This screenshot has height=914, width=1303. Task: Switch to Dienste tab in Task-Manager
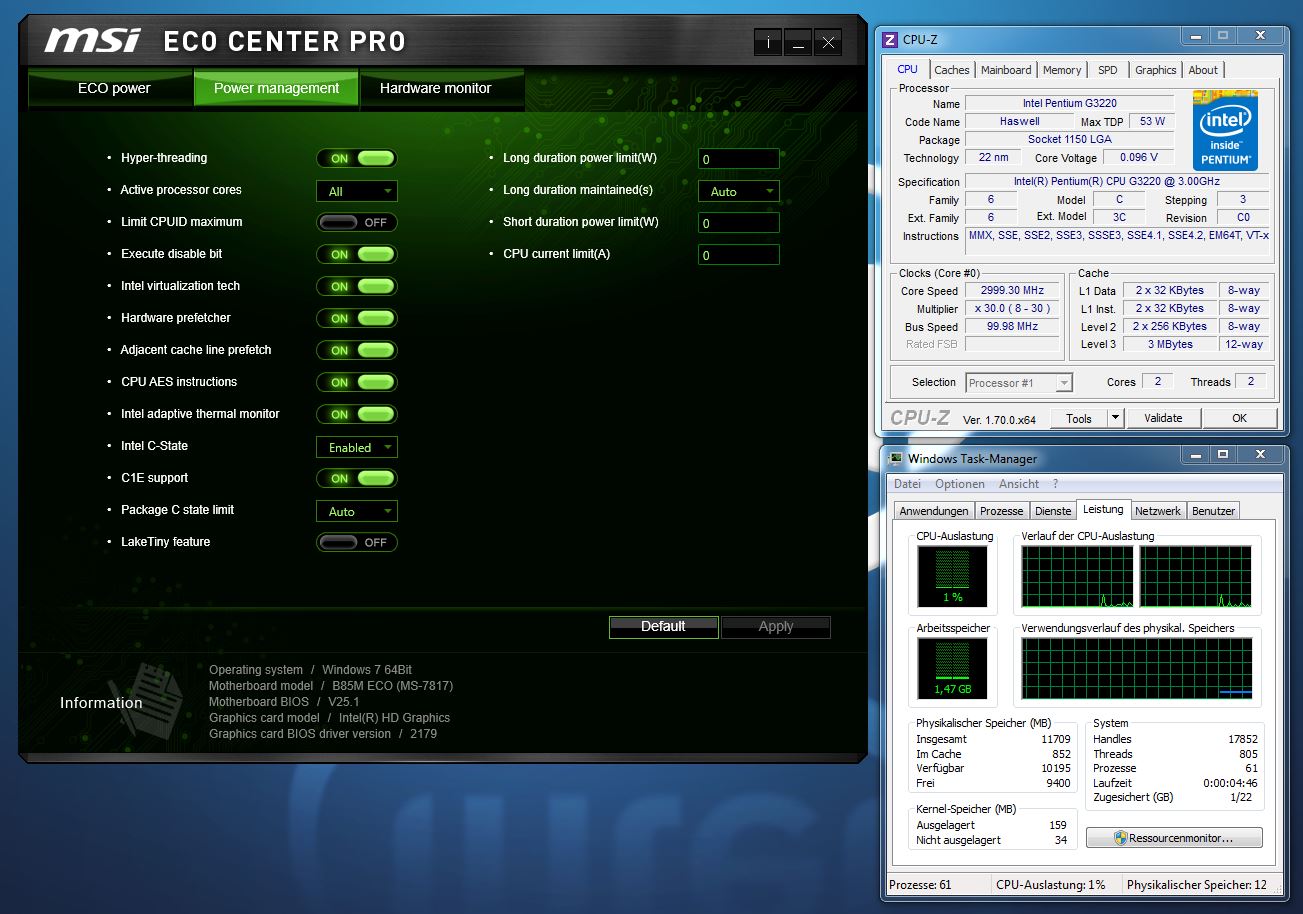pyautogui.click(x=1053, y=511)
